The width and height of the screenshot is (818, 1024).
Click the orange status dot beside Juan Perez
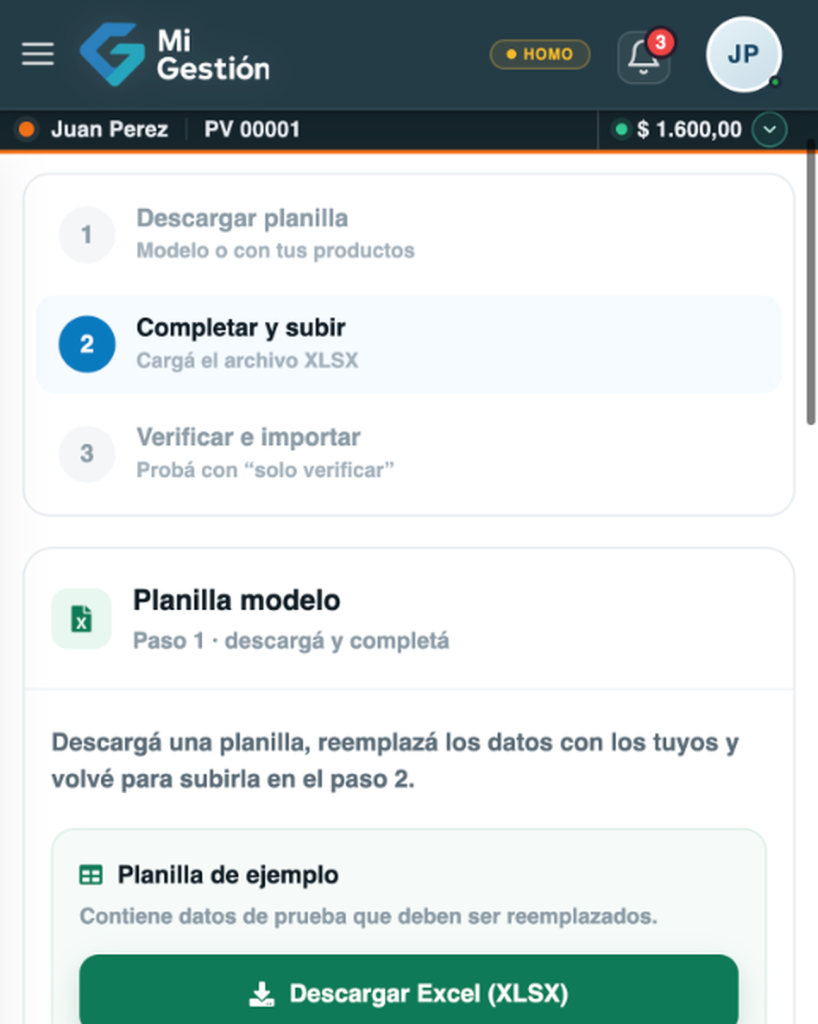point(27,129)
